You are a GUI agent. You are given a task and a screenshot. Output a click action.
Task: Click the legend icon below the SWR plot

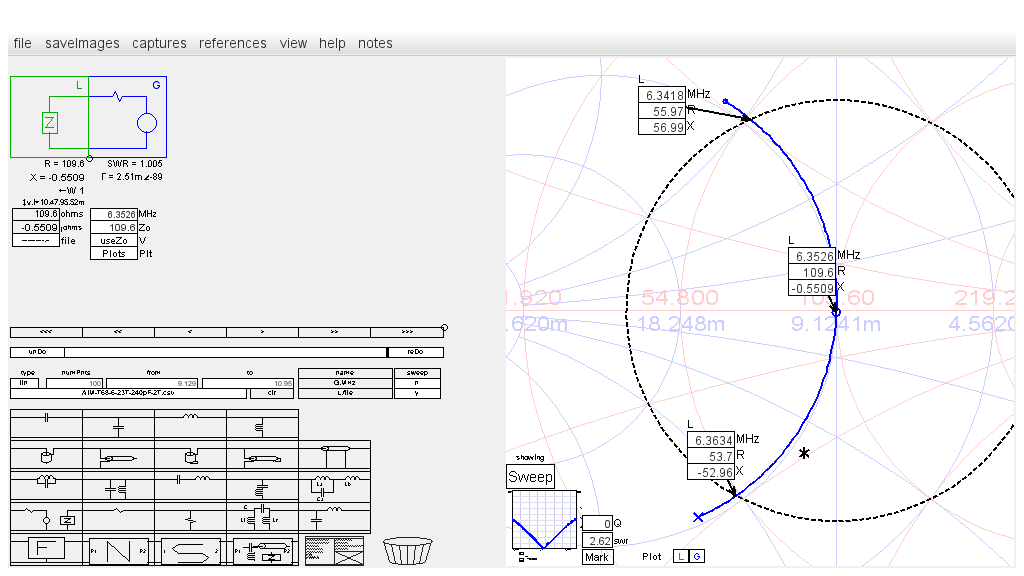pos(528,557)
